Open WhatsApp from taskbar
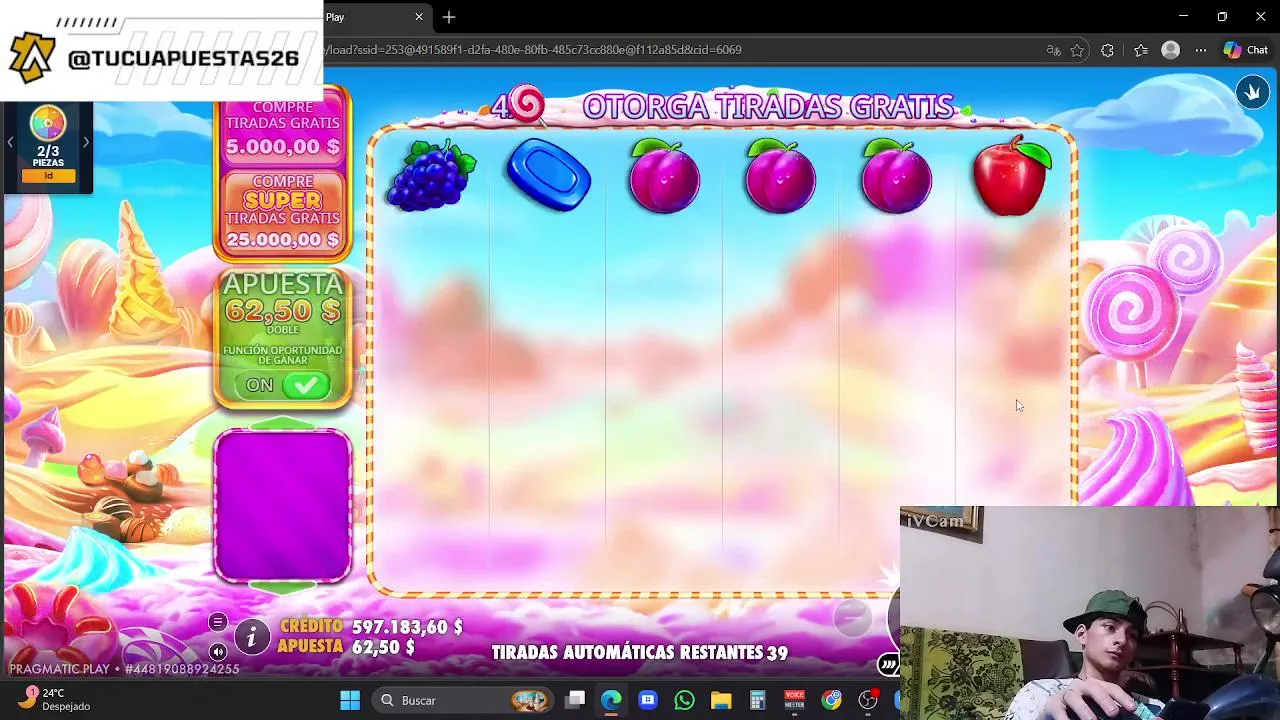This screenshot has height=720, width=1280. pos(684,700)
